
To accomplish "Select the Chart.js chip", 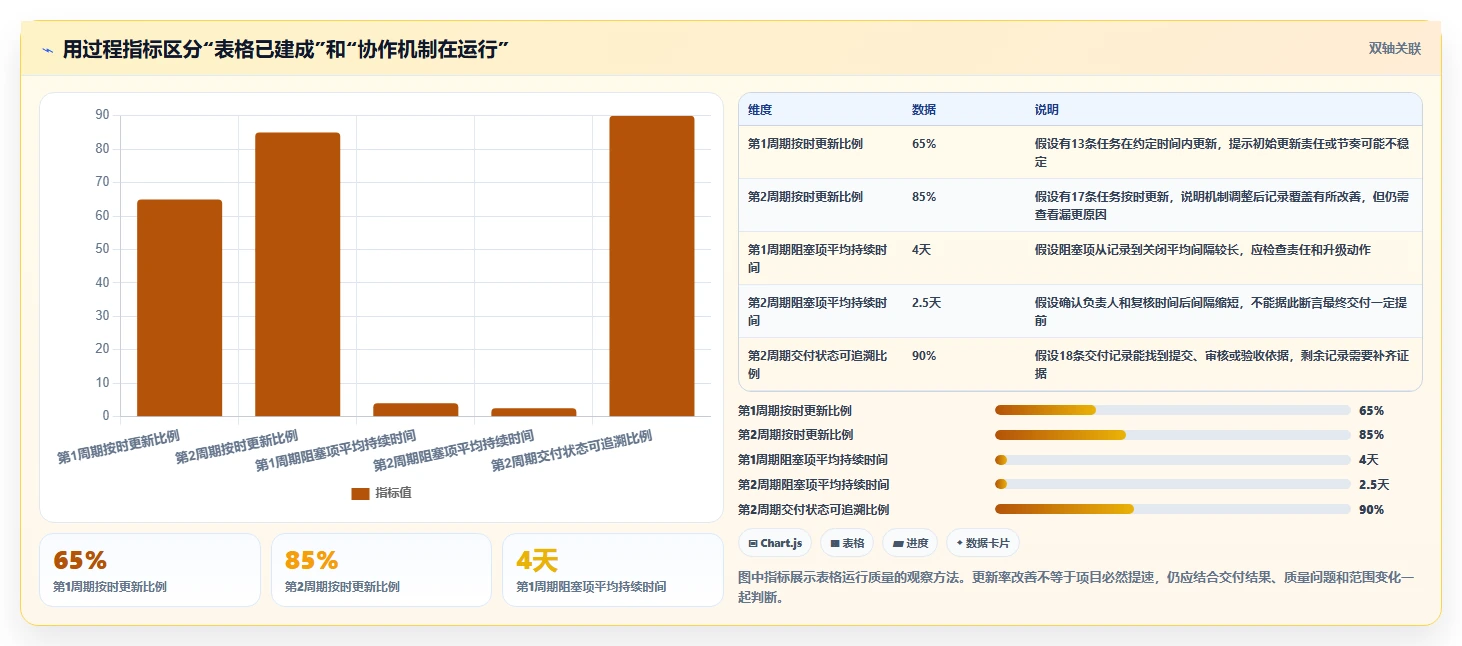I will pos(775,543).
